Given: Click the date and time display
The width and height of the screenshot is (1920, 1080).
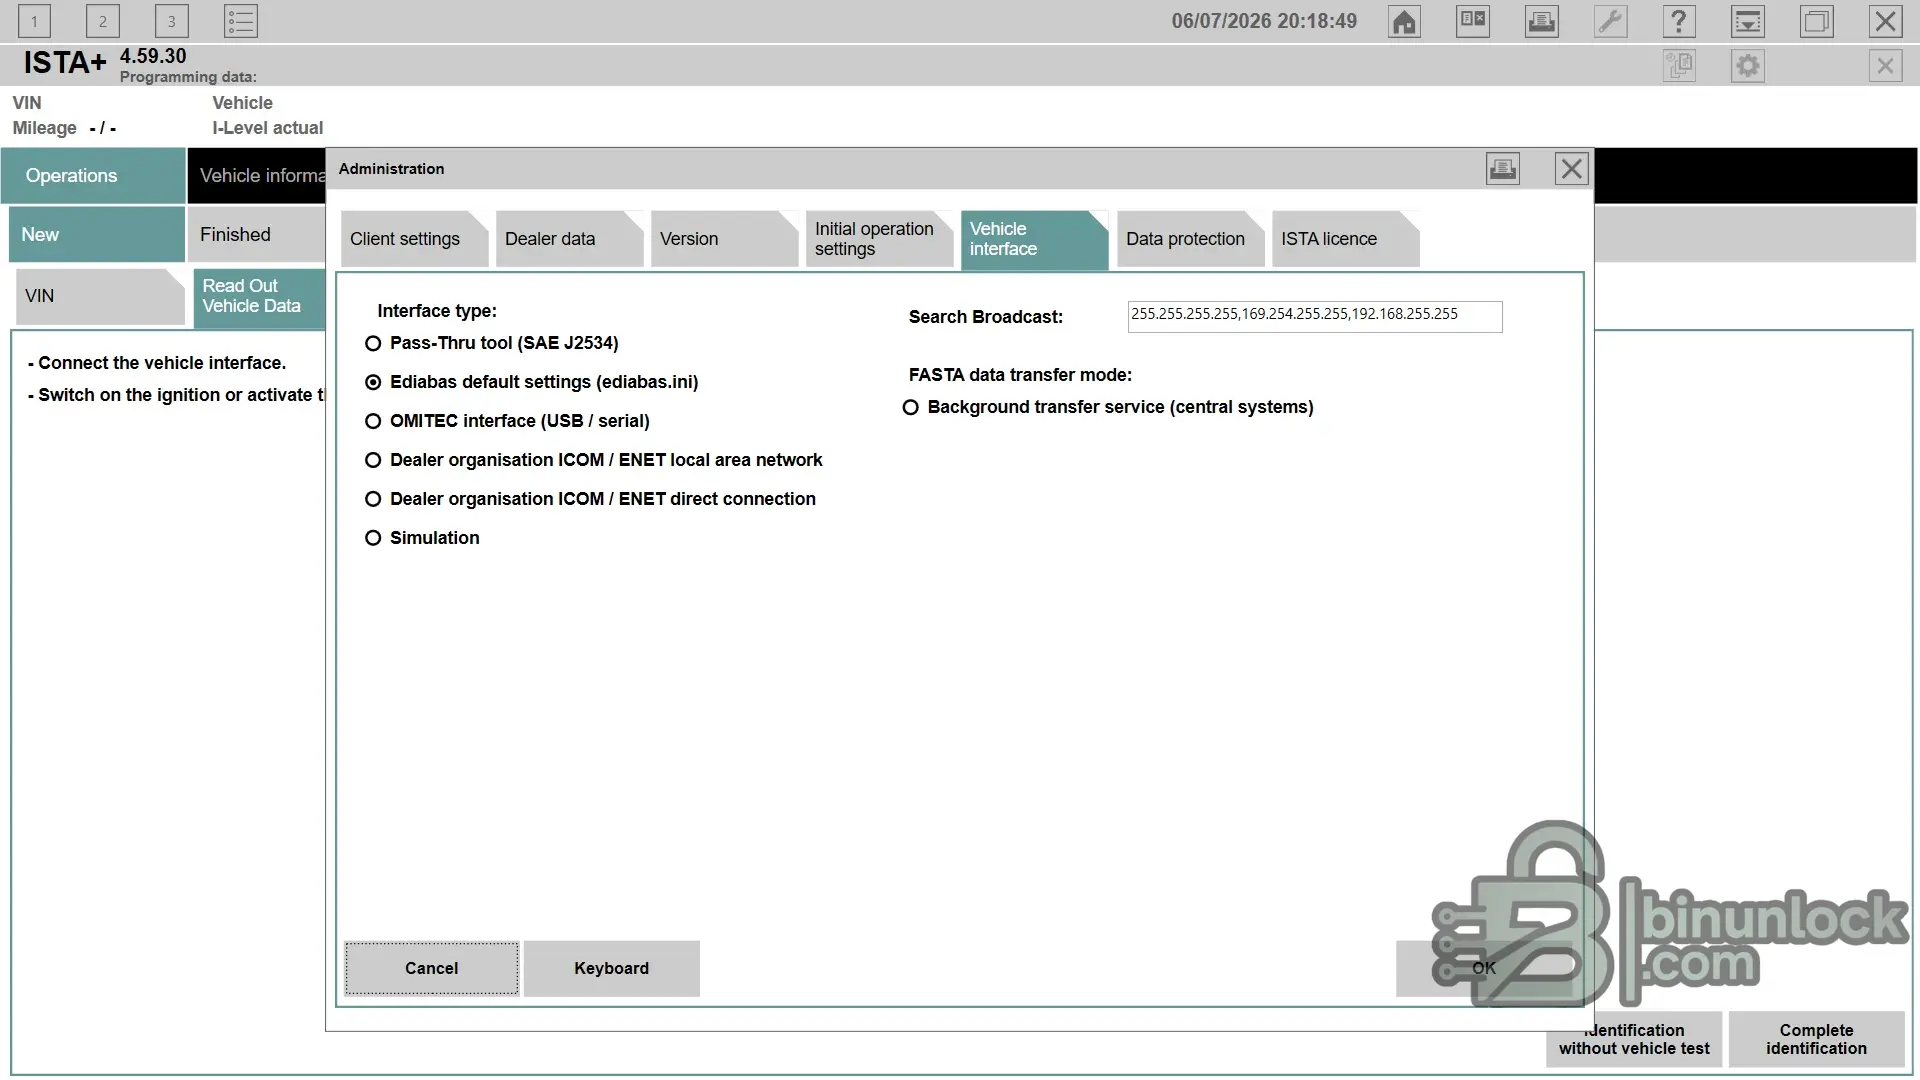Looking at the screenshot, I should click(x=1264, y=21).
